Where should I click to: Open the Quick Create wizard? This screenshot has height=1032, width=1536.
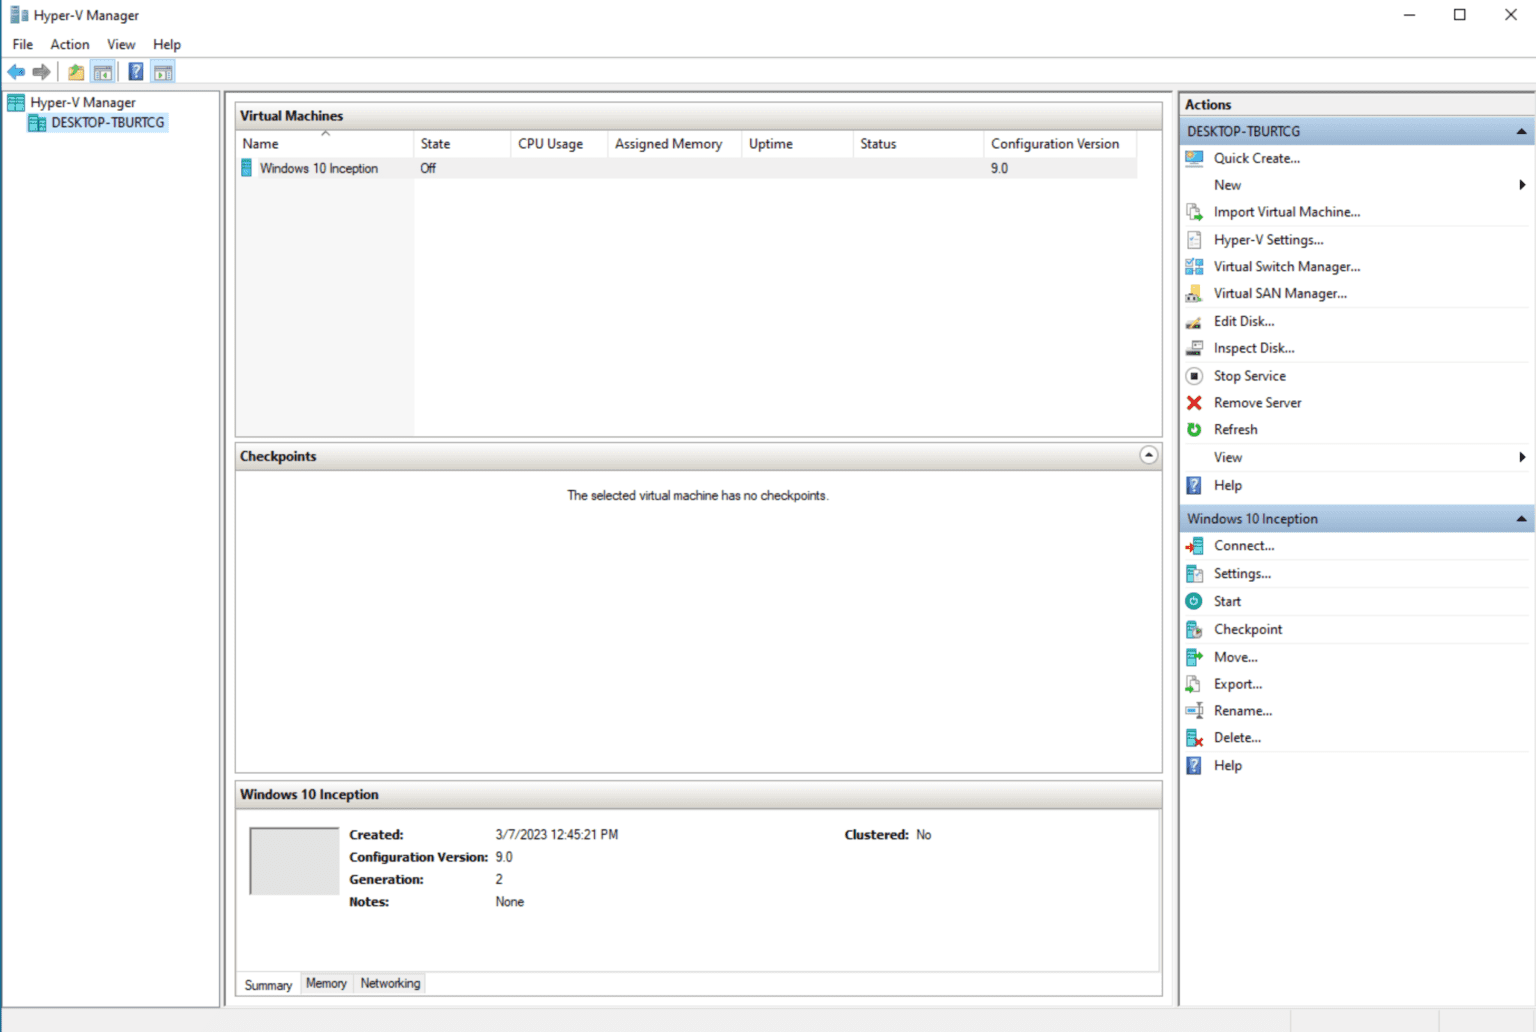(1256, 158)
